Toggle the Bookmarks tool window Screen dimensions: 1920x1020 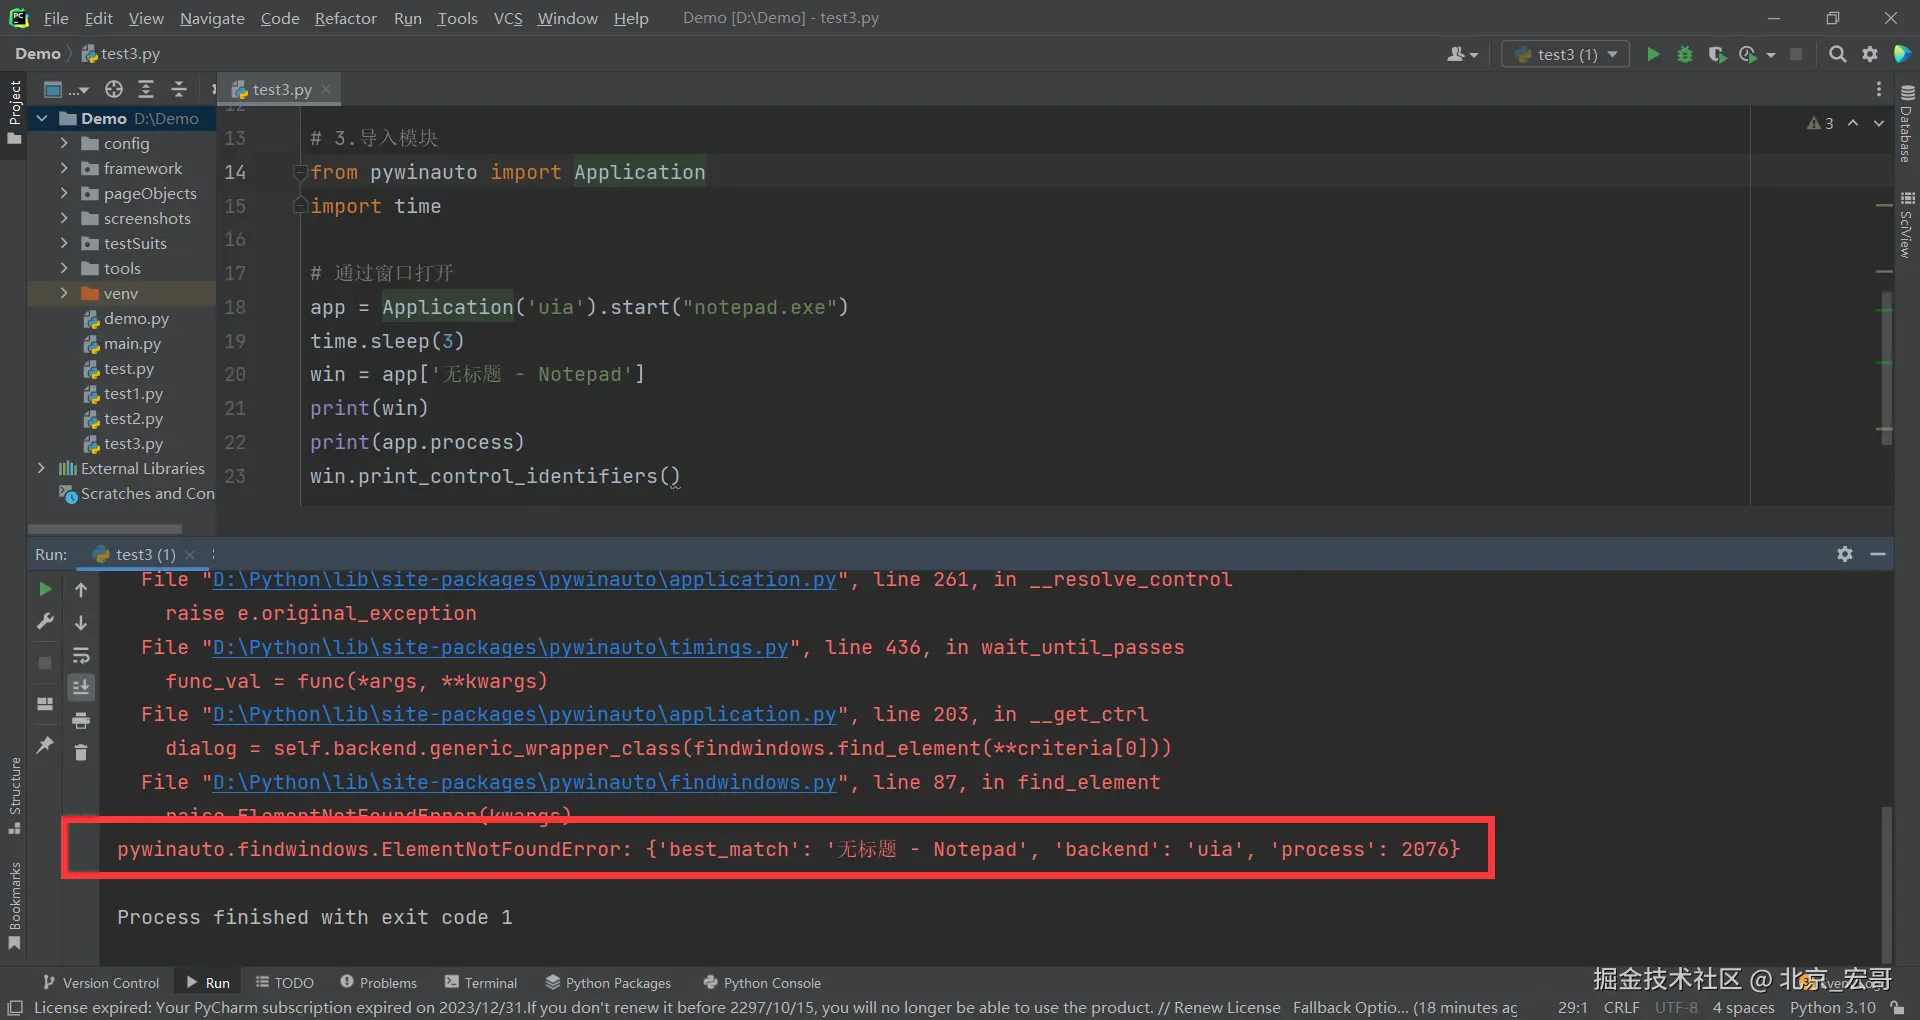14,906
